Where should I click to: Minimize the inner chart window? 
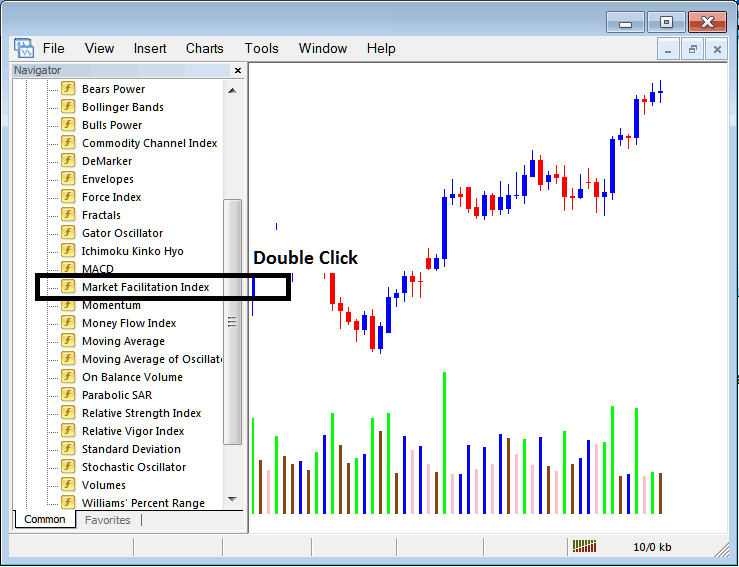click(668, 49)
